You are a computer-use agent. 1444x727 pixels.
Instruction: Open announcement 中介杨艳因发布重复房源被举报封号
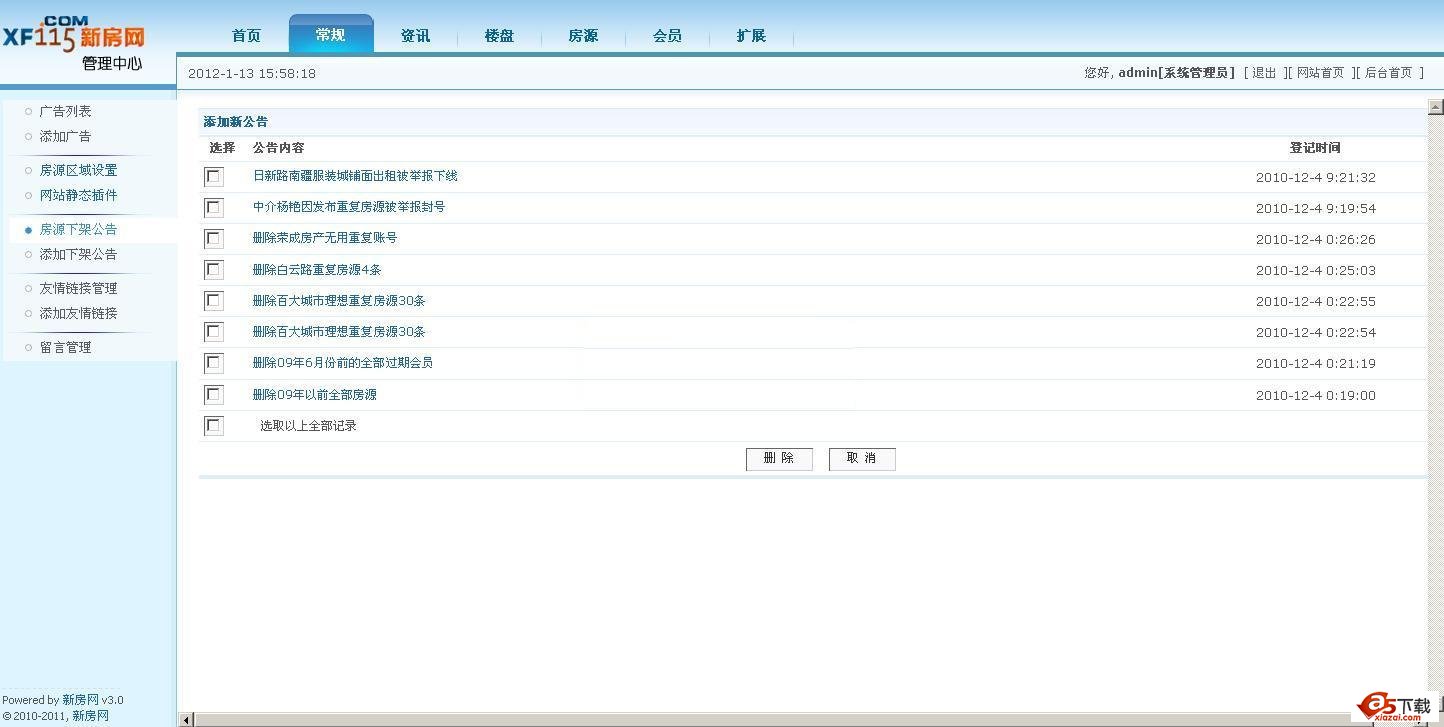(x=349, y=207)
